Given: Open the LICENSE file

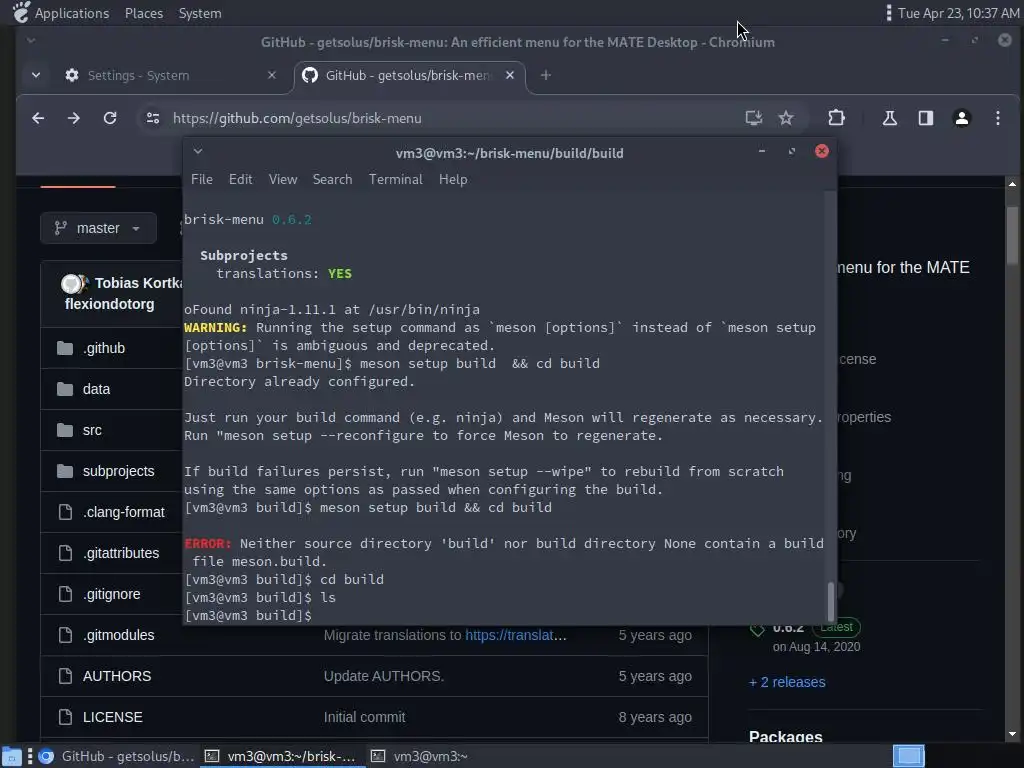Looking at the screenshot, I should 112,717.
